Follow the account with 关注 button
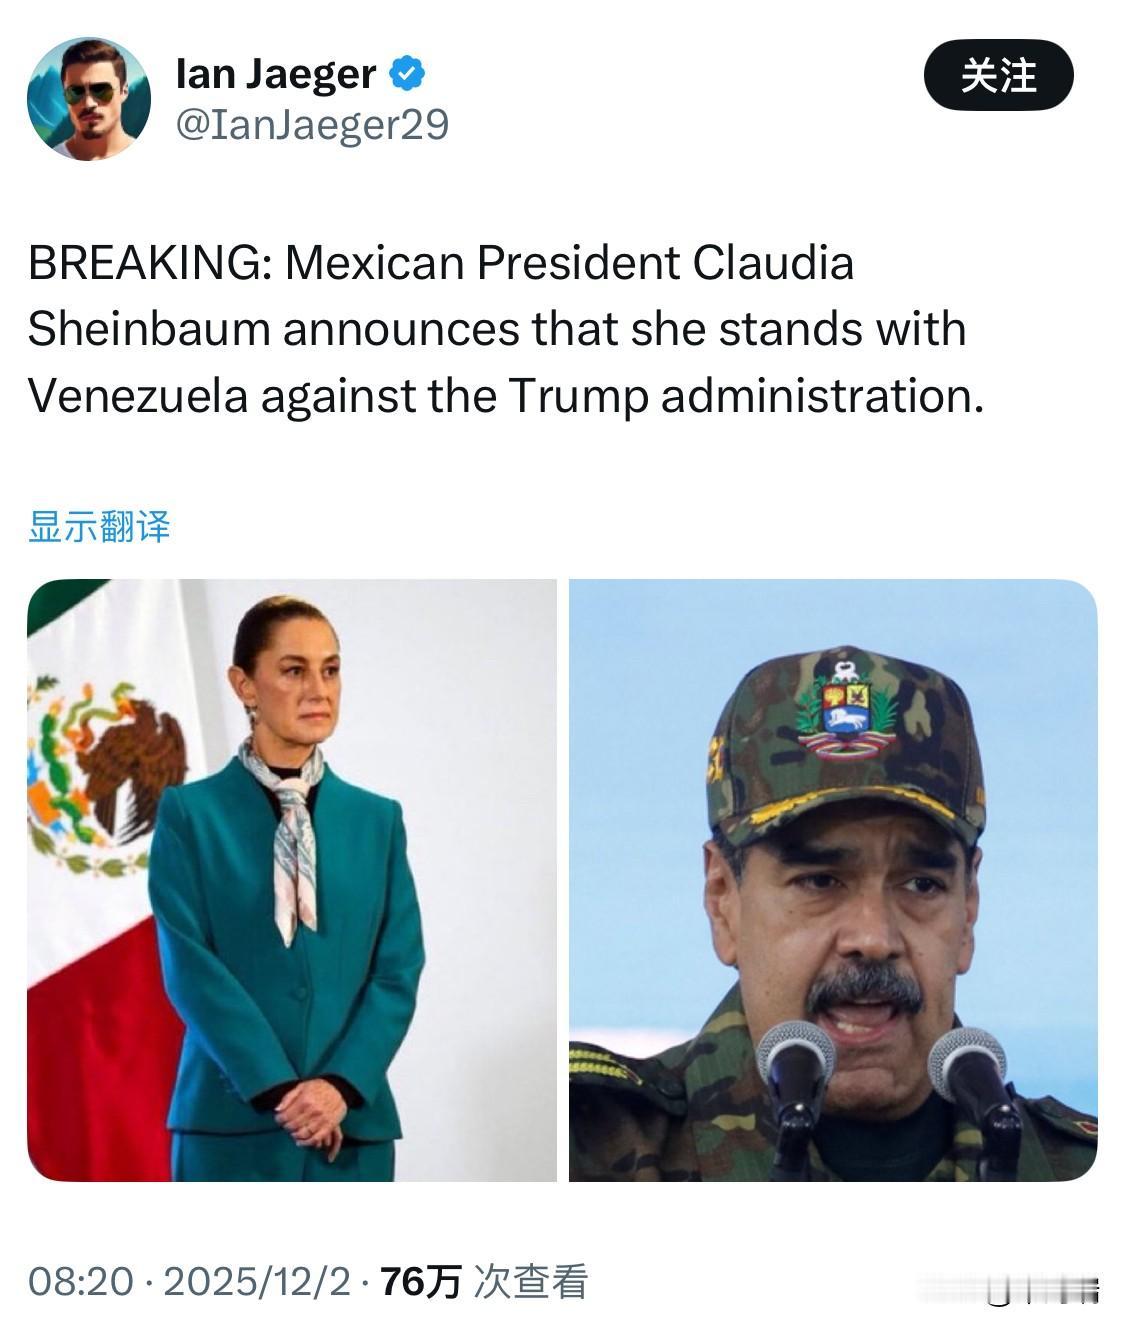Image resolution: width=1125 pixels, height=1330 pixels. coord(998,75)
